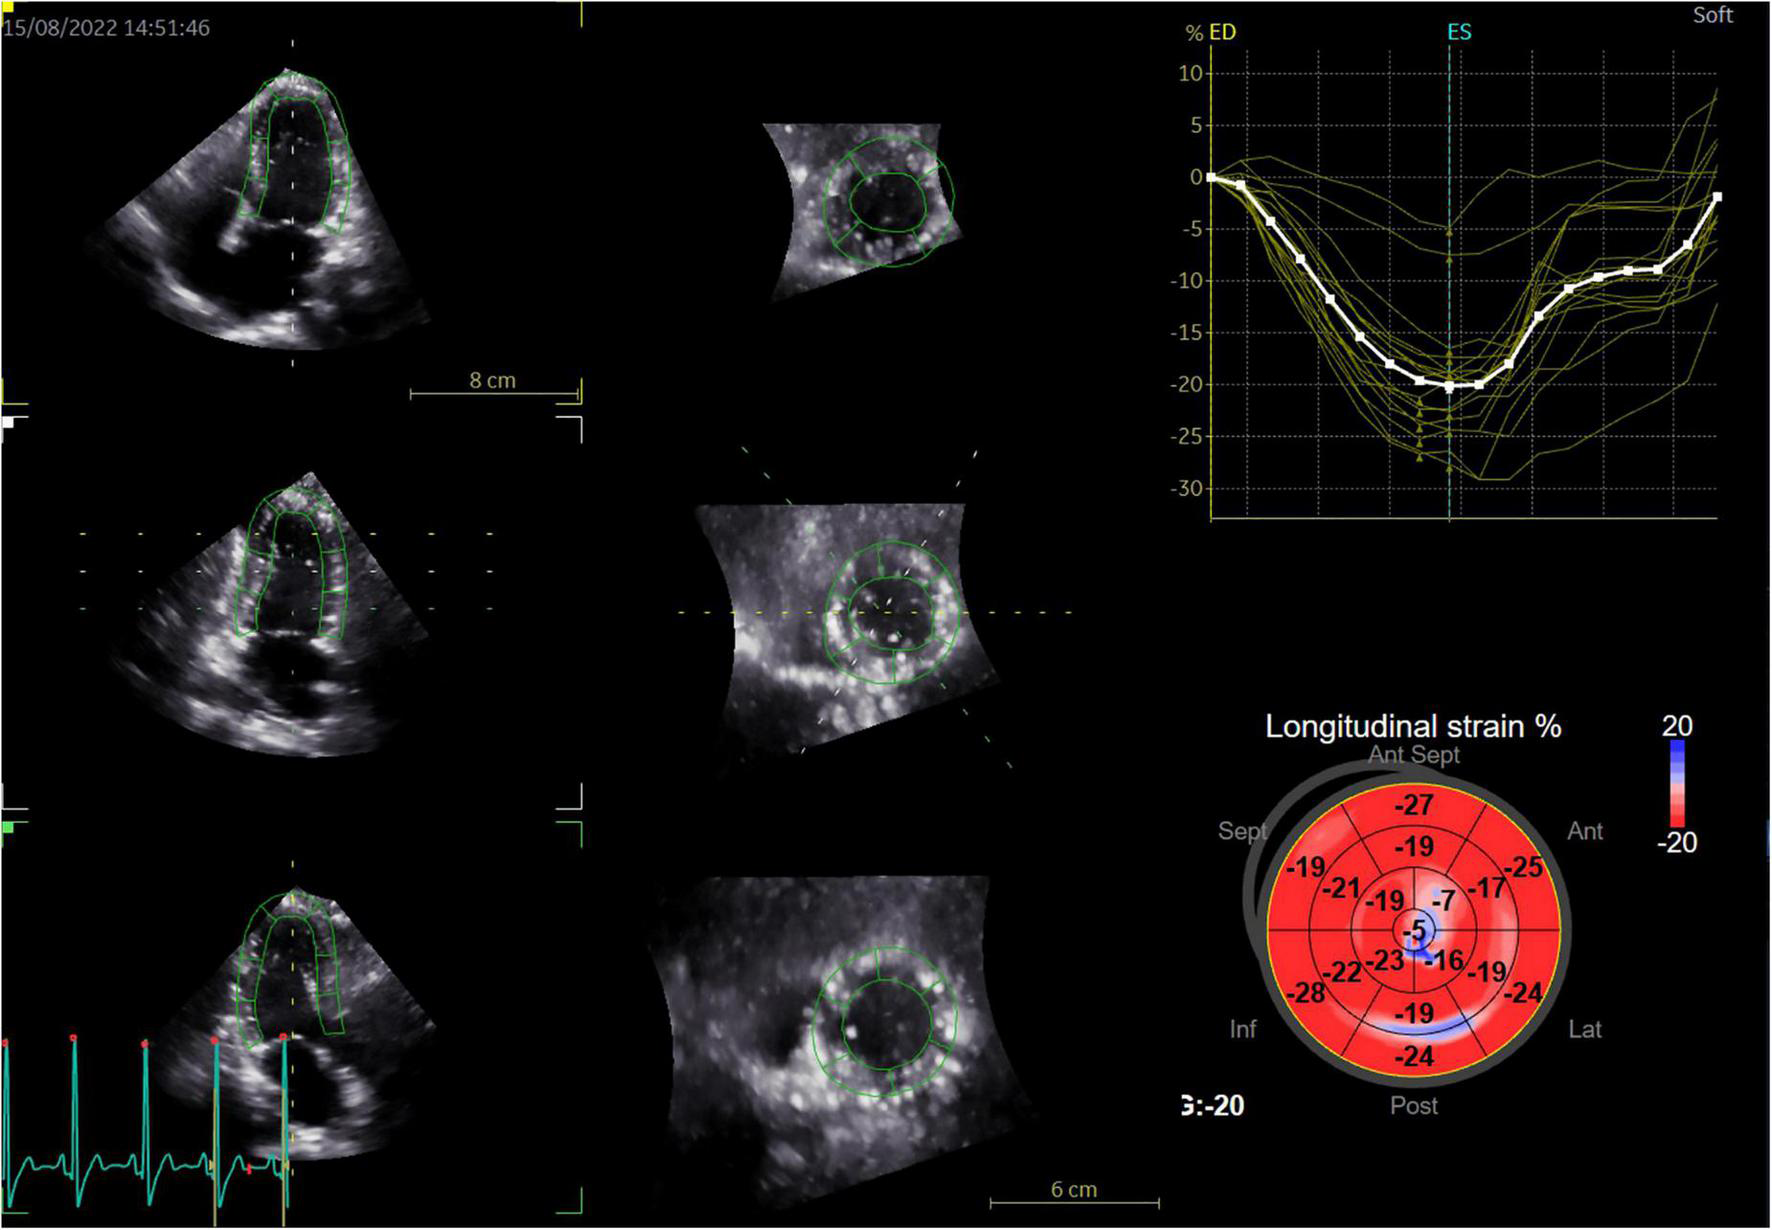Image resolution: width=1772 pixels, height=1230 pixels.
Task: Click the ED end-diastole marker label
Action: pyautogui.click(x=1222, y=32)
